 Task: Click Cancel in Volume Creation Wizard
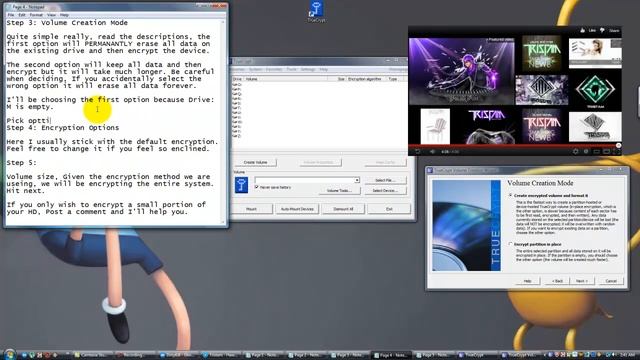coord(611,281)
